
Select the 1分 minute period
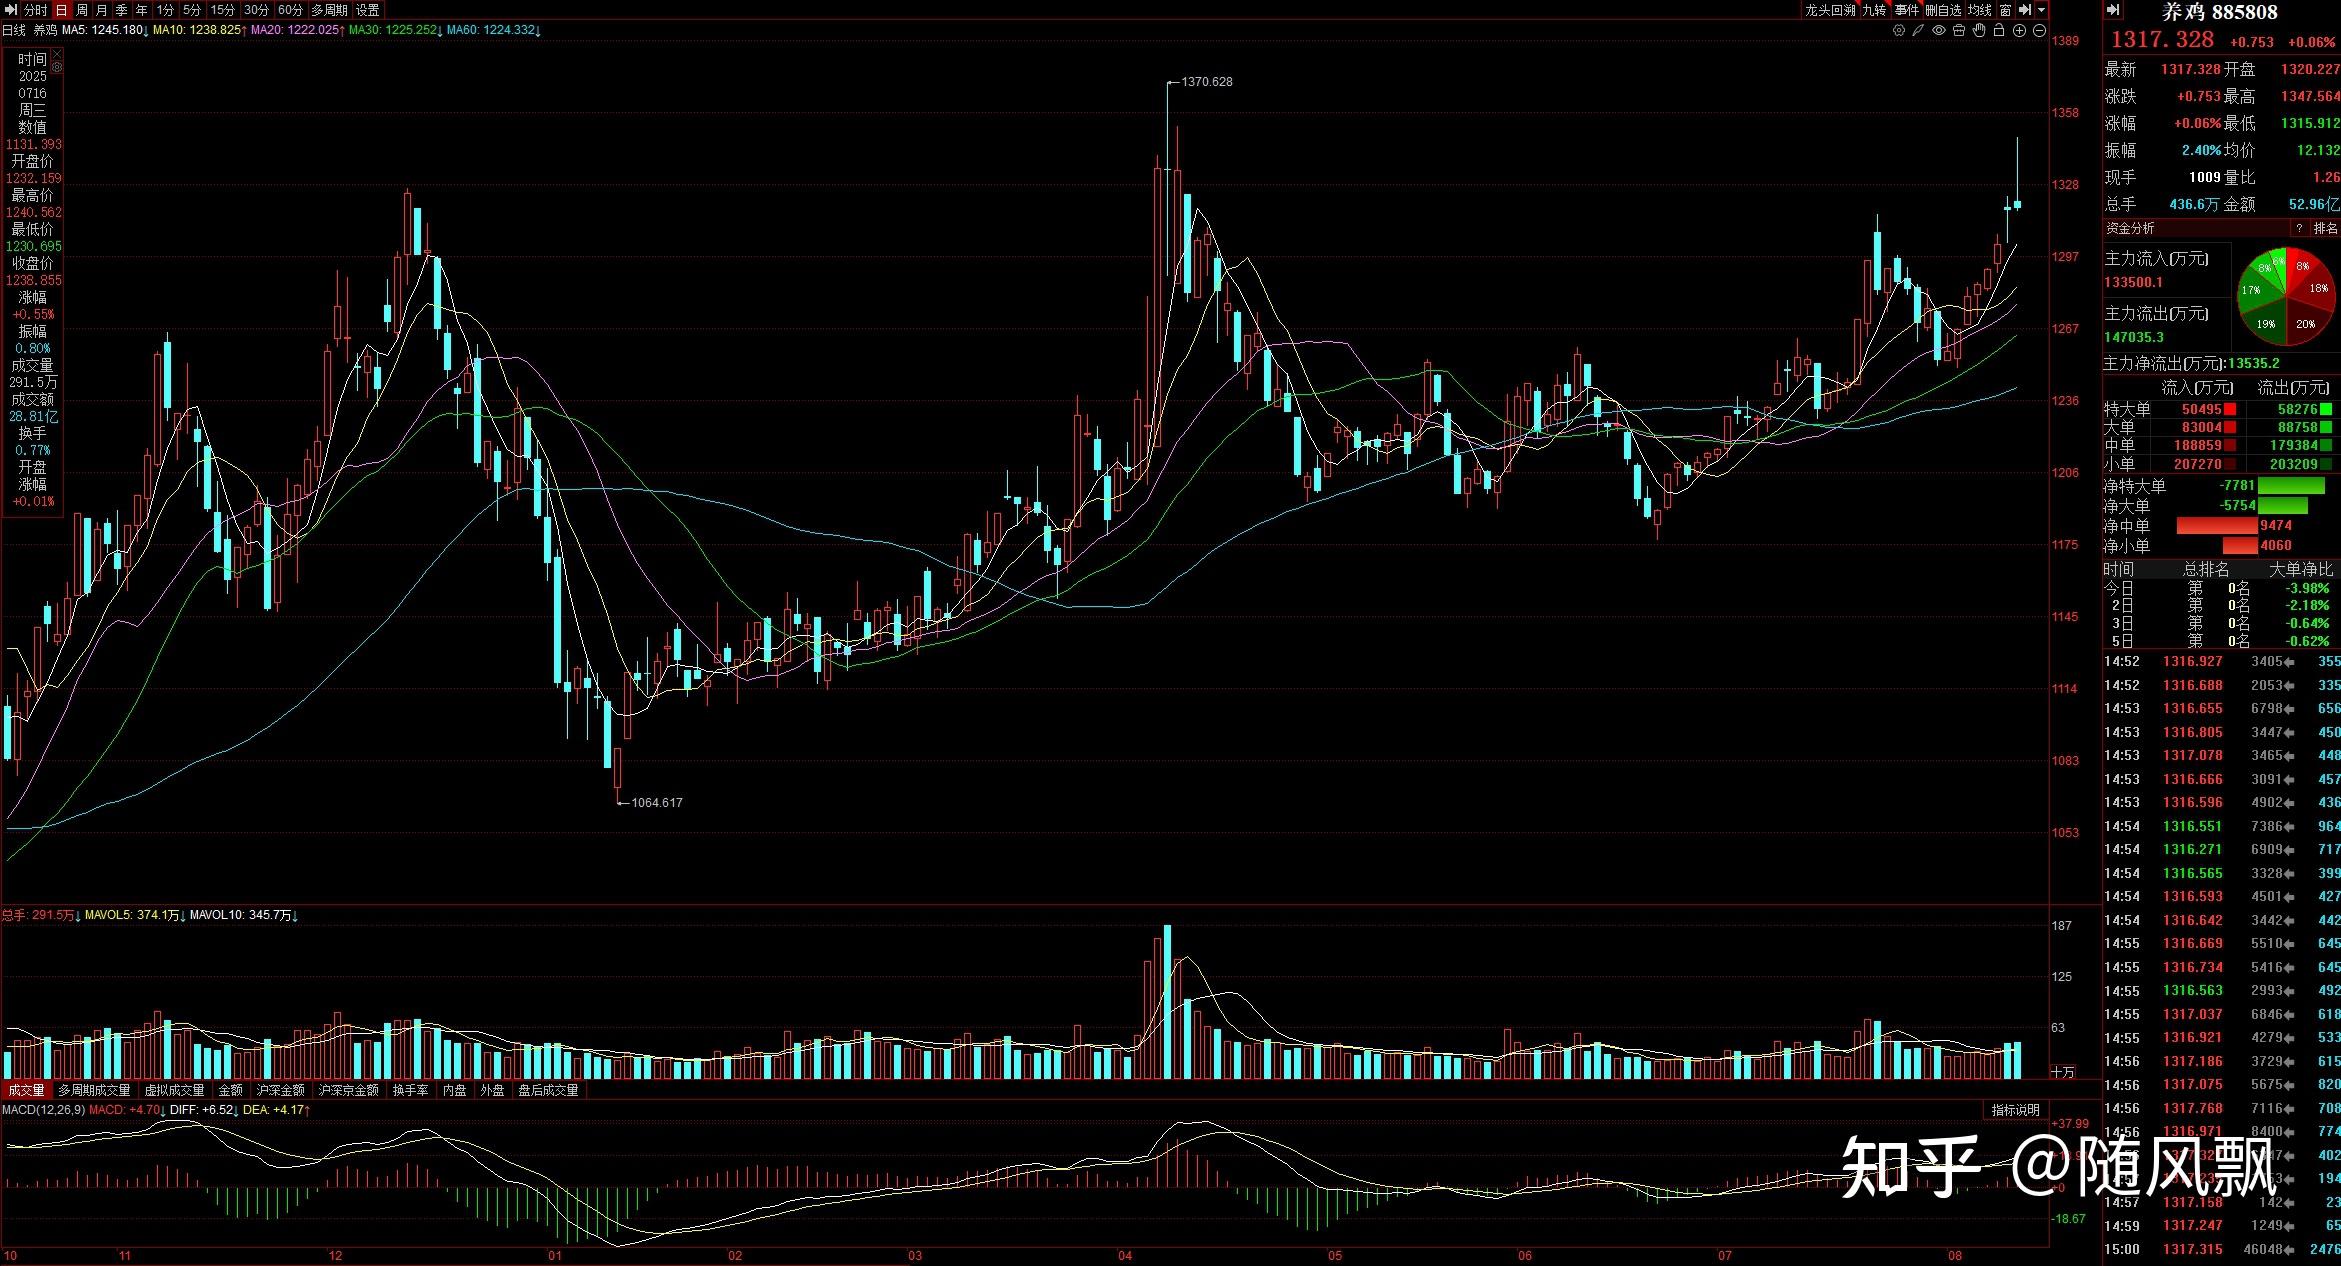coord(165,10)
